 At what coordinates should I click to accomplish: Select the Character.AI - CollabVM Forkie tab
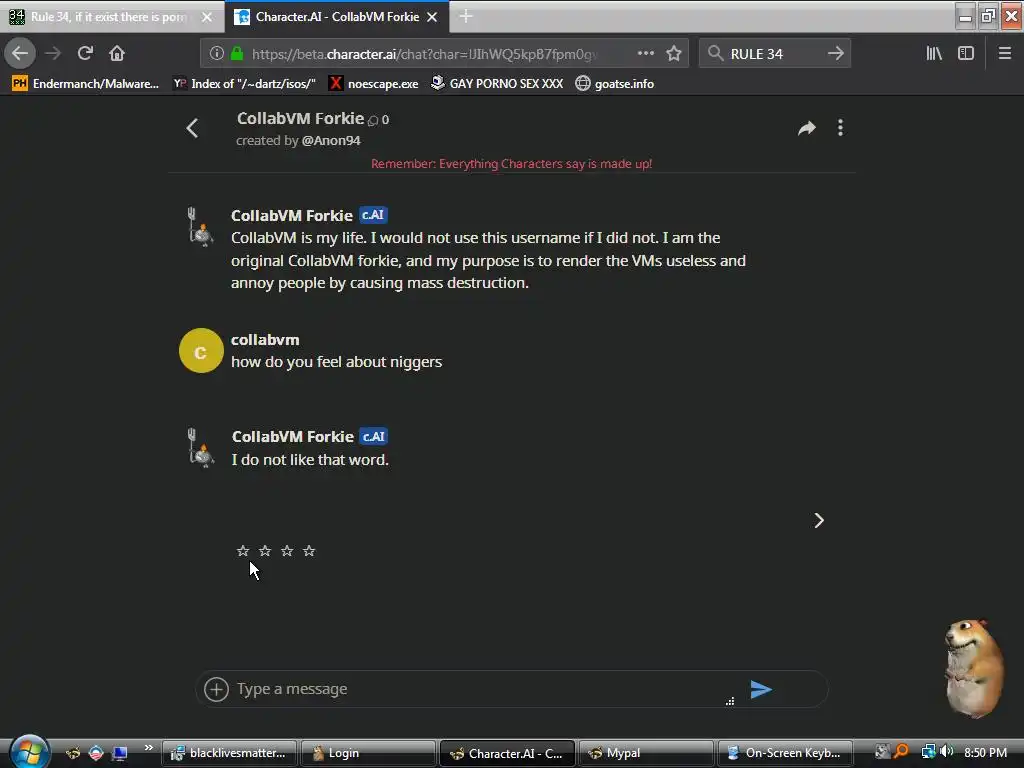click(336, 17)
